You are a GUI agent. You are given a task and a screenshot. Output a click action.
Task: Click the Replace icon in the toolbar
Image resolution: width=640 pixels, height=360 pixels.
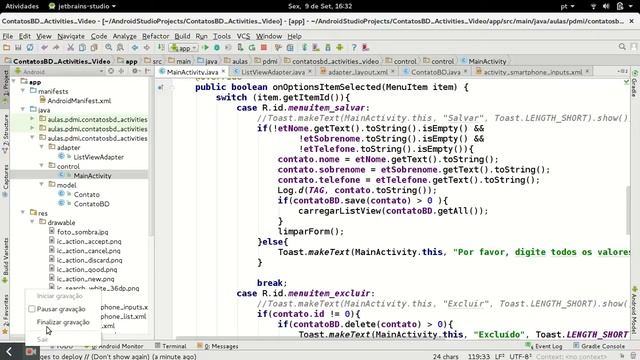click(120, 48)
